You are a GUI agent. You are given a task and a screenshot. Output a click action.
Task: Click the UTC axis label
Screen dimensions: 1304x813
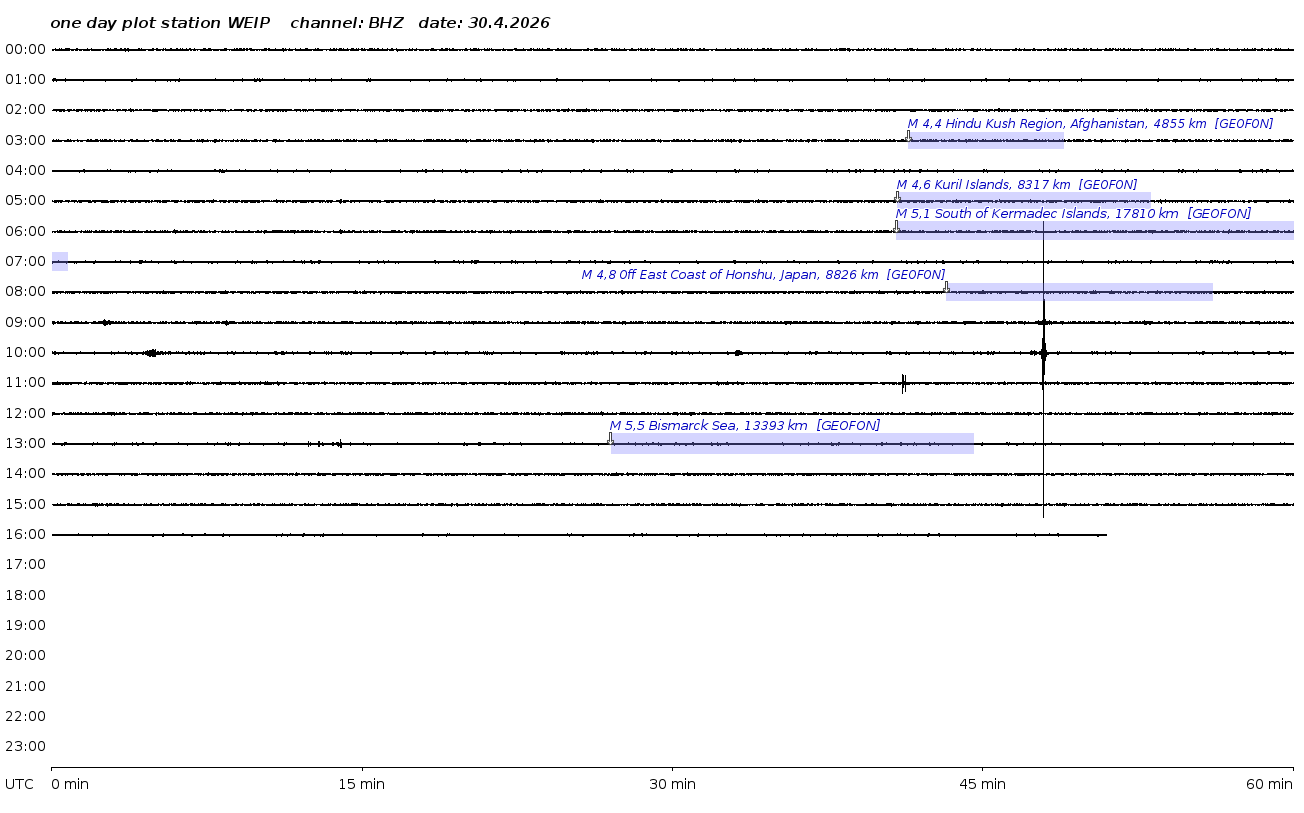[19, 784]
